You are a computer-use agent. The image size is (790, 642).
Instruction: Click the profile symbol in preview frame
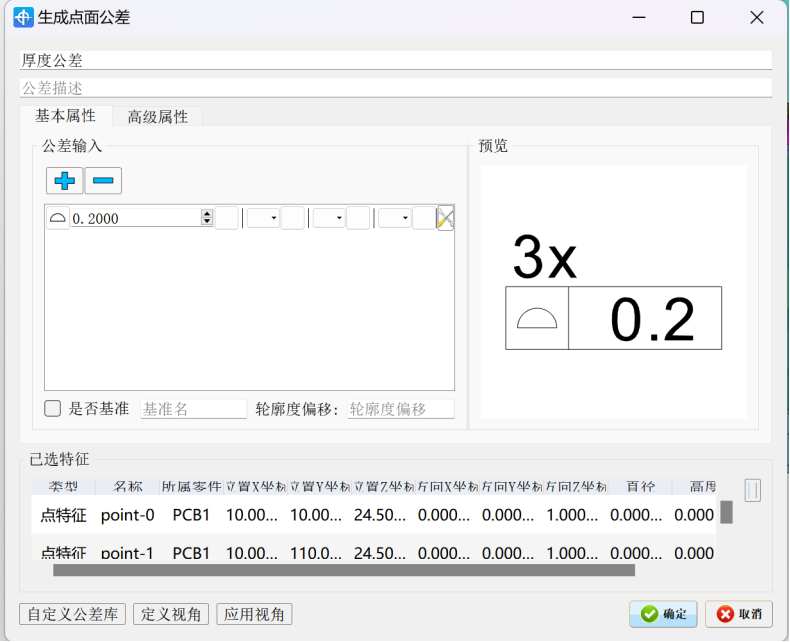point(537,319)
